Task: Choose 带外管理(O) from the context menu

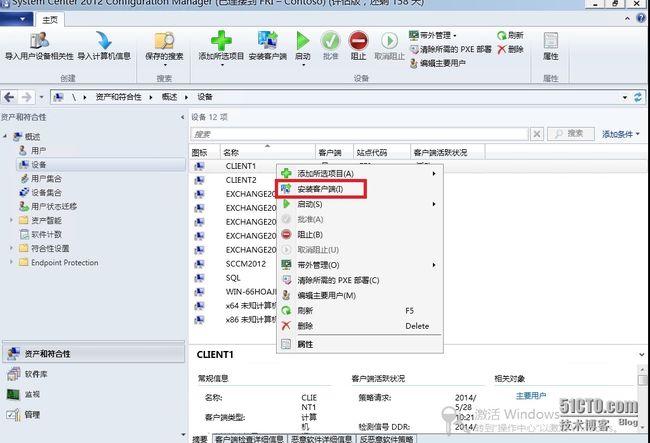Action: 359,265
